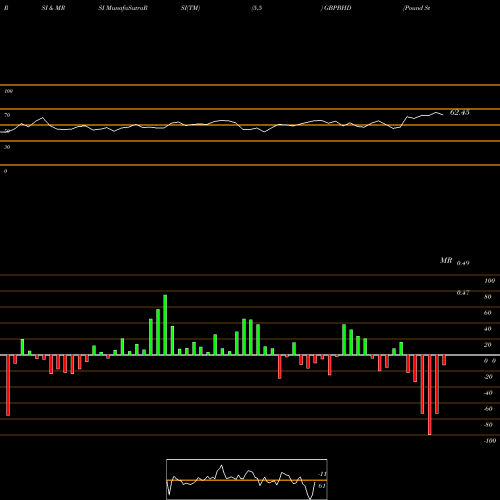Click the end of the white RSI line
The height and width of the screenshot is (500, 500).
[x=443, y=115]
